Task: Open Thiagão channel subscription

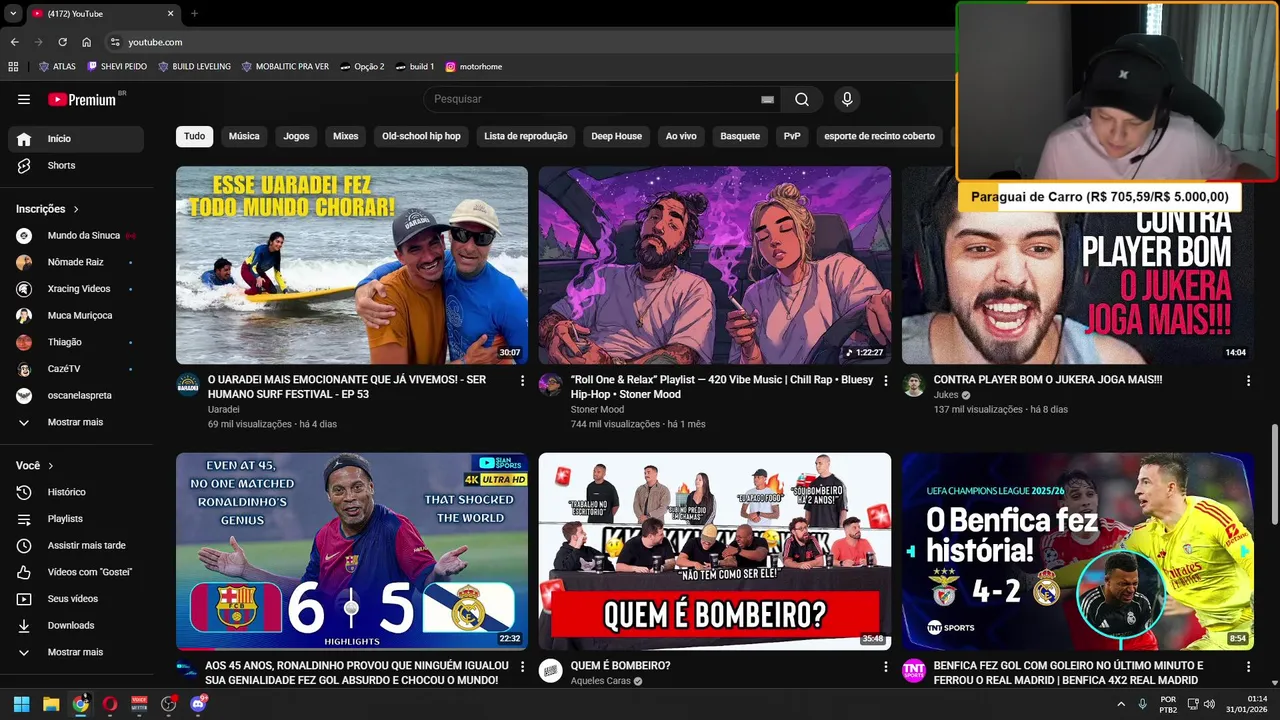Action: pos(76,342)
